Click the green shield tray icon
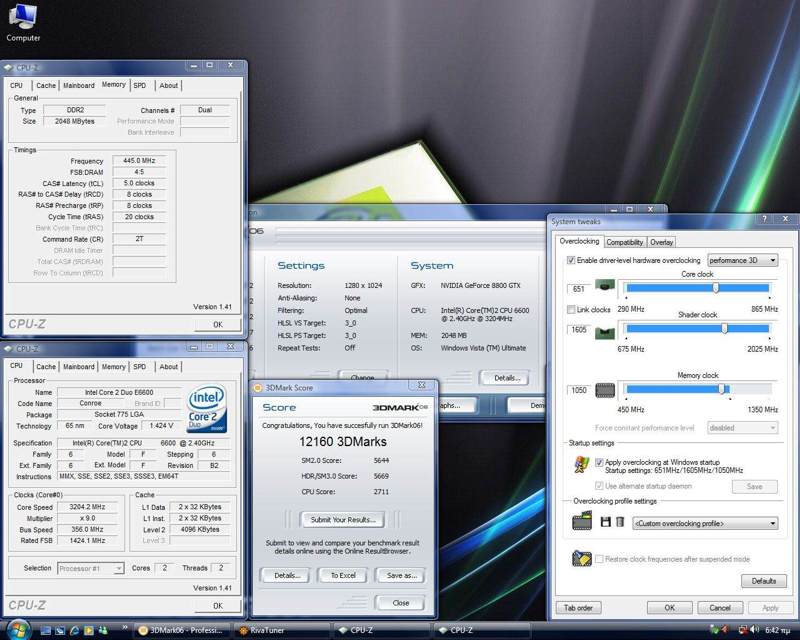This screenshot has width=800, height=640. (714, 630)
